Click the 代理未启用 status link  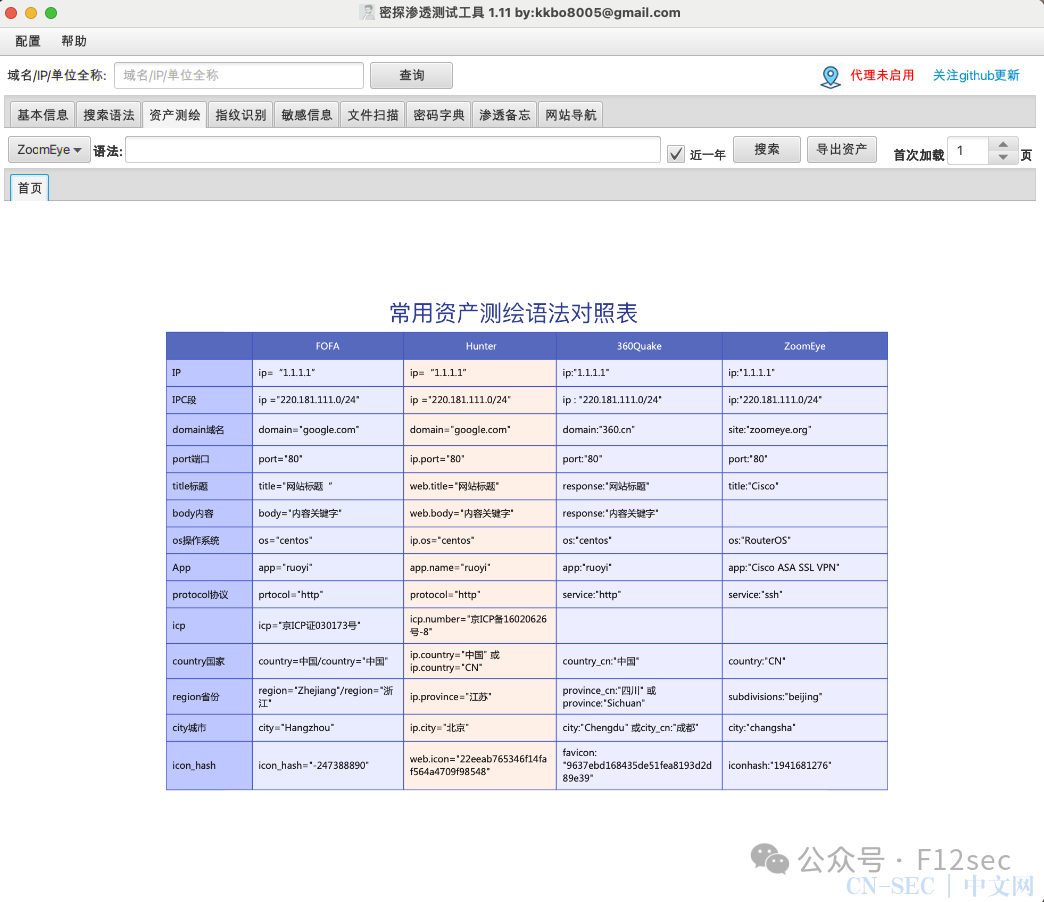882,75
